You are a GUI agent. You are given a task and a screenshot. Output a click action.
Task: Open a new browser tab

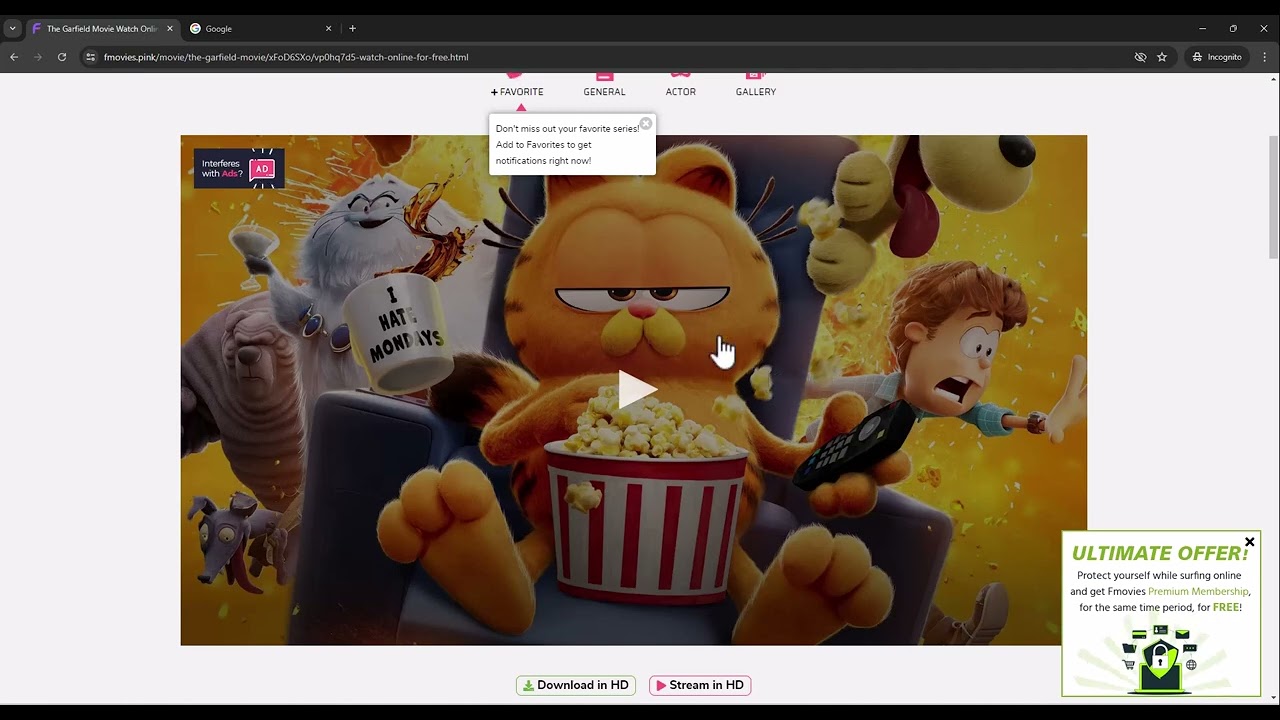click(352, 29)
